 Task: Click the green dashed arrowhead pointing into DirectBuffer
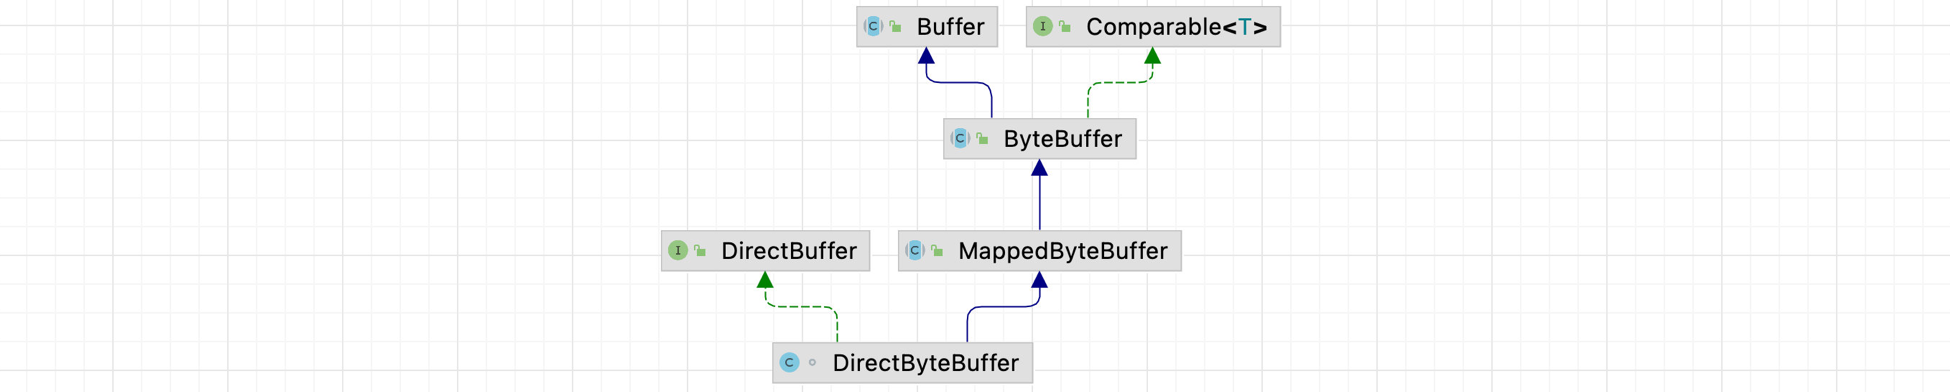click(x=765, y=280)
